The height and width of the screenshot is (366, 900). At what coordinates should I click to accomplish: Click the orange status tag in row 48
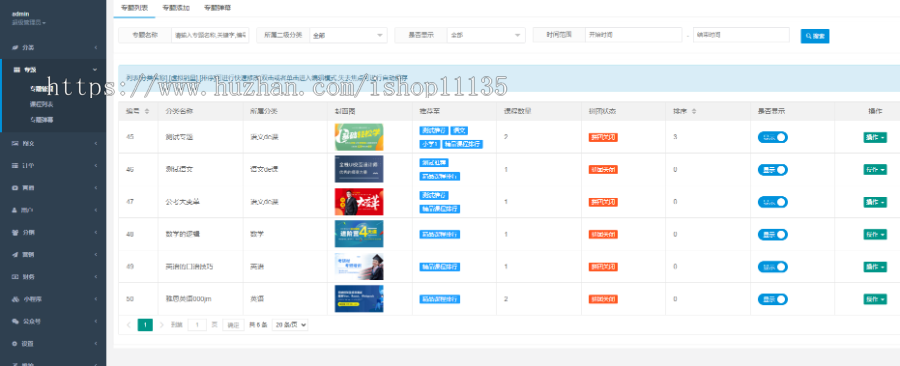coord(603,235)
